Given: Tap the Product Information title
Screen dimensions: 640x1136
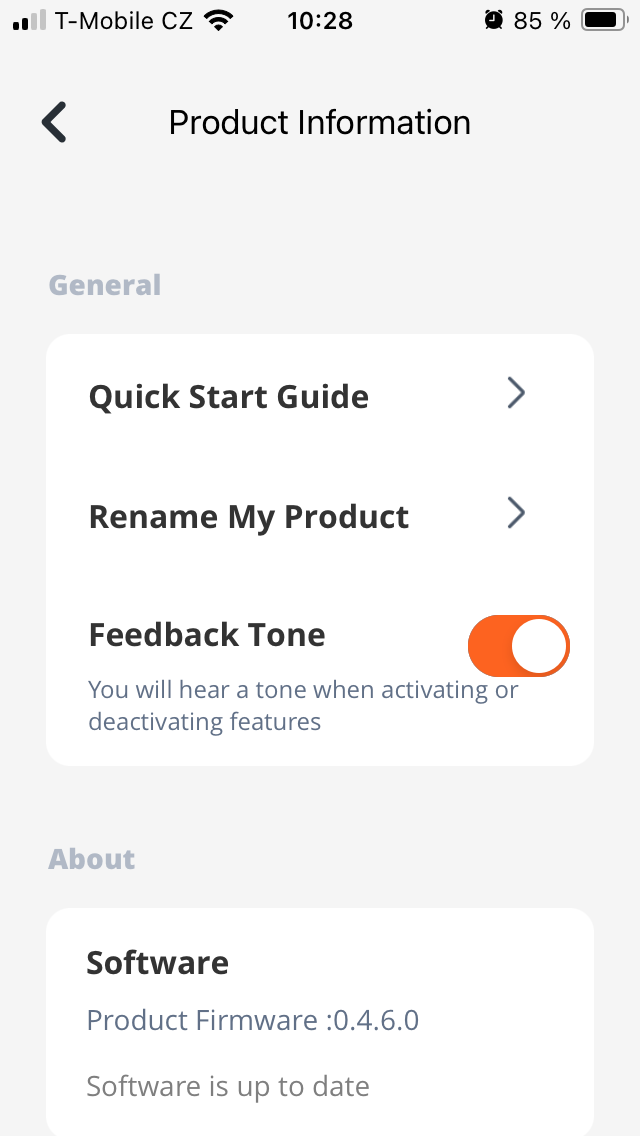Looking at the screenshot, I should tap(320, 122).
